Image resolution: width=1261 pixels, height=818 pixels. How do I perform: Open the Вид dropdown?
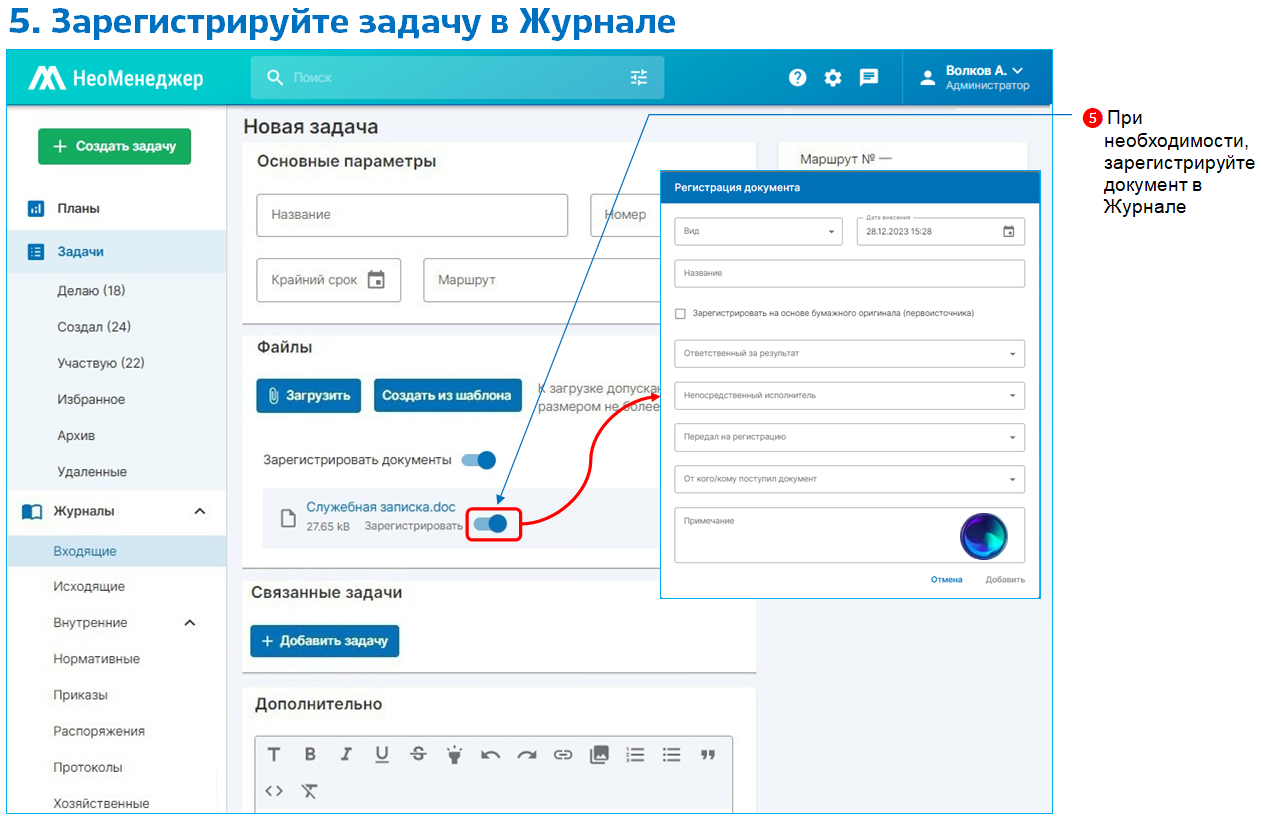pos(759,231)
